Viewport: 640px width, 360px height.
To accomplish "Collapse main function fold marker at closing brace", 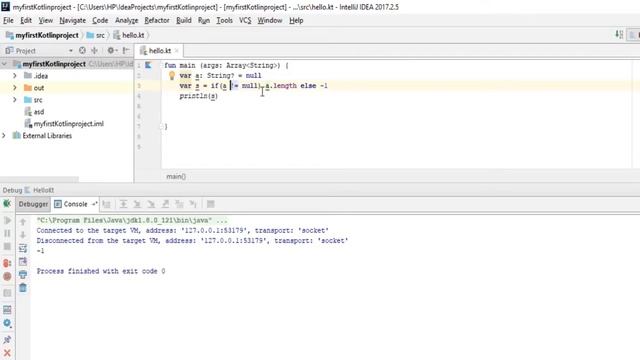I will 161,127.
